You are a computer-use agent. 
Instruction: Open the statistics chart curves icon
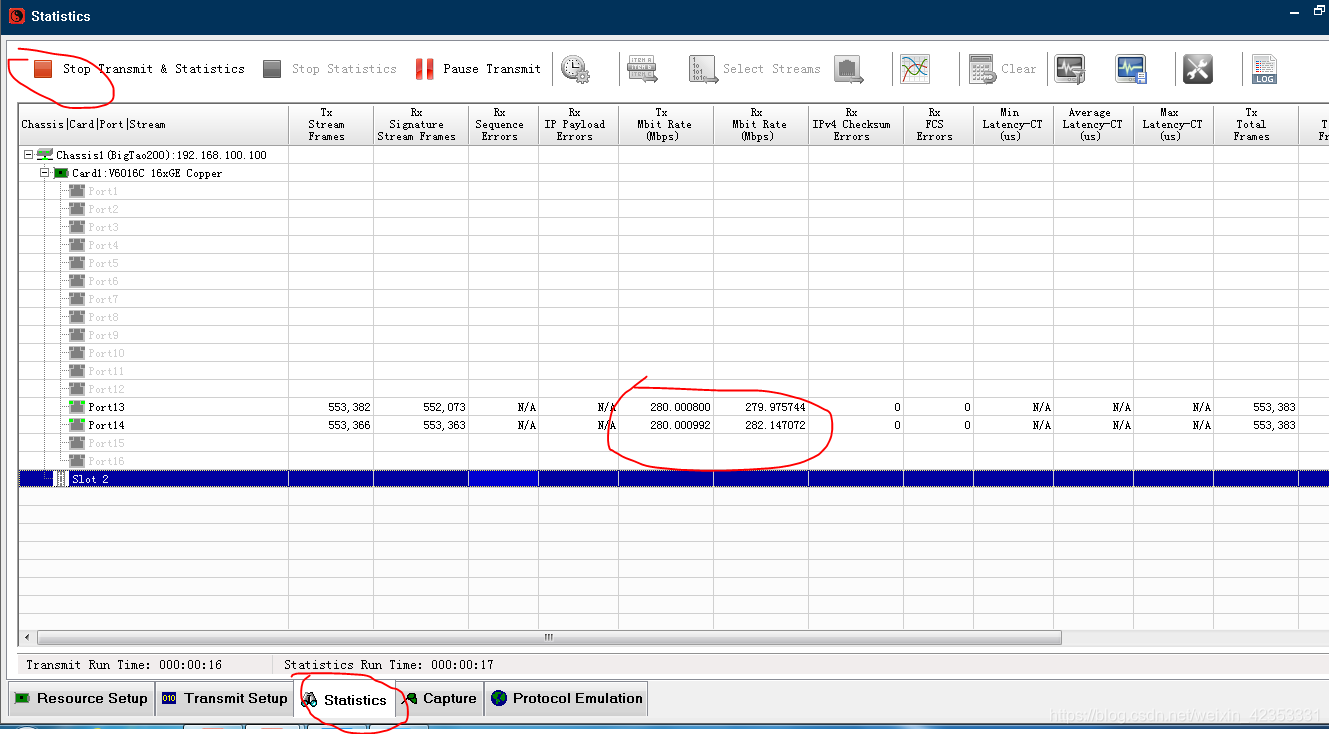point(915,69)
